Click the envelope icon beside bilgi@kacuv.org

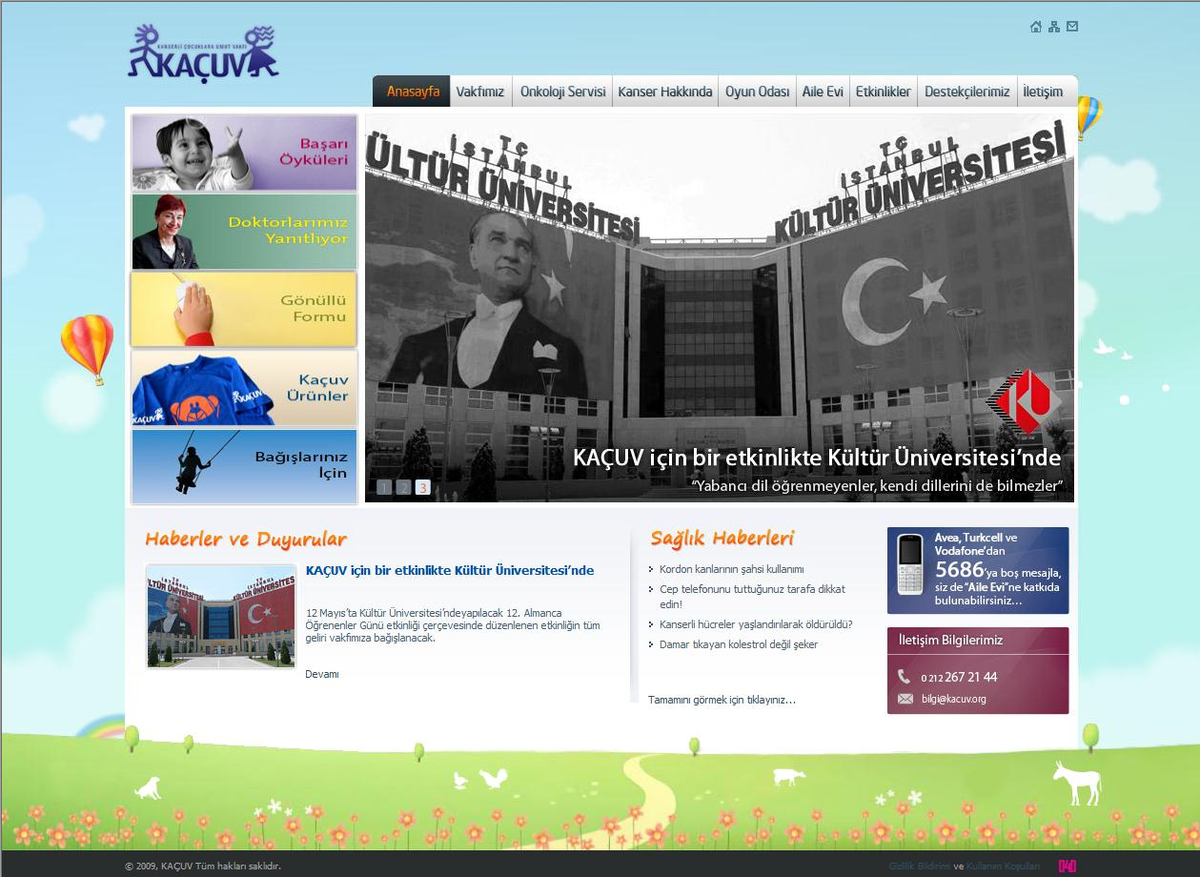905,699
